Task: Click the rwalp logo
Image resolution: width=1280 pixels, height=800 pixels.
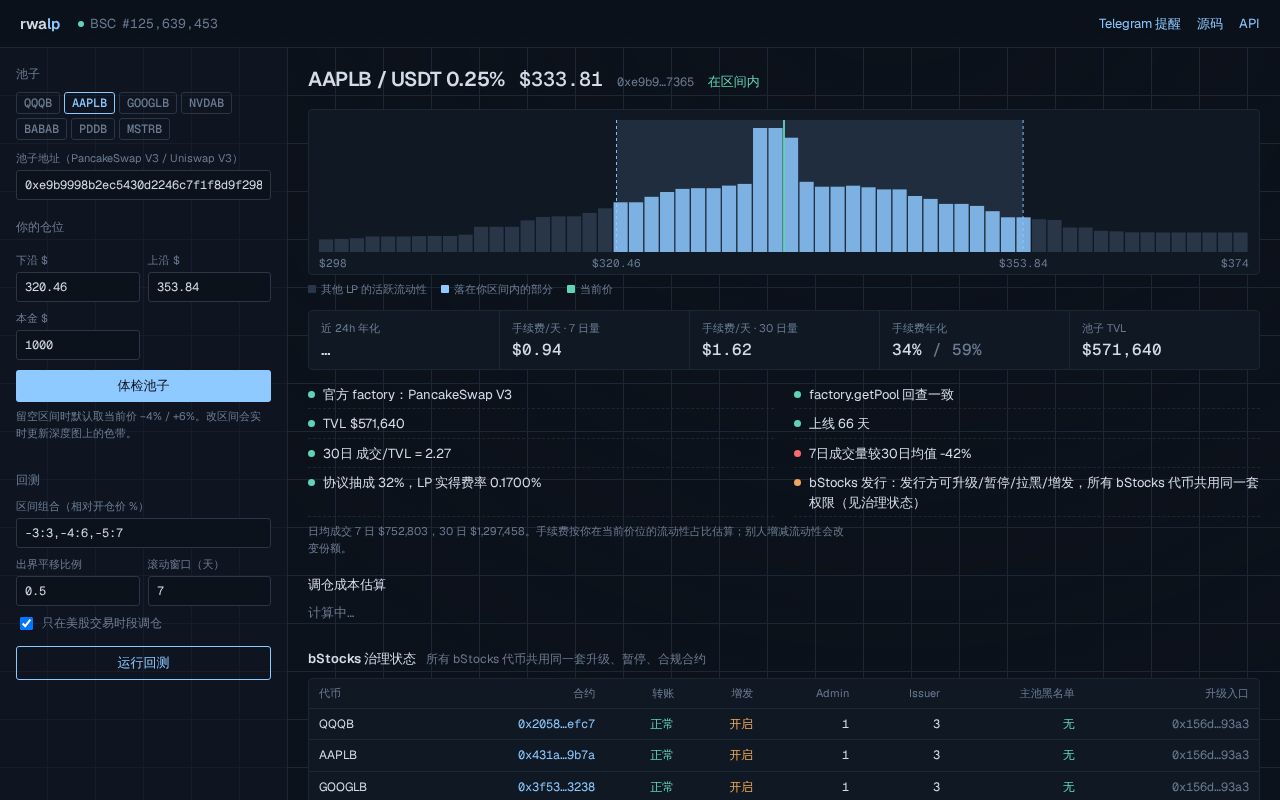Action: pos(40,24)
